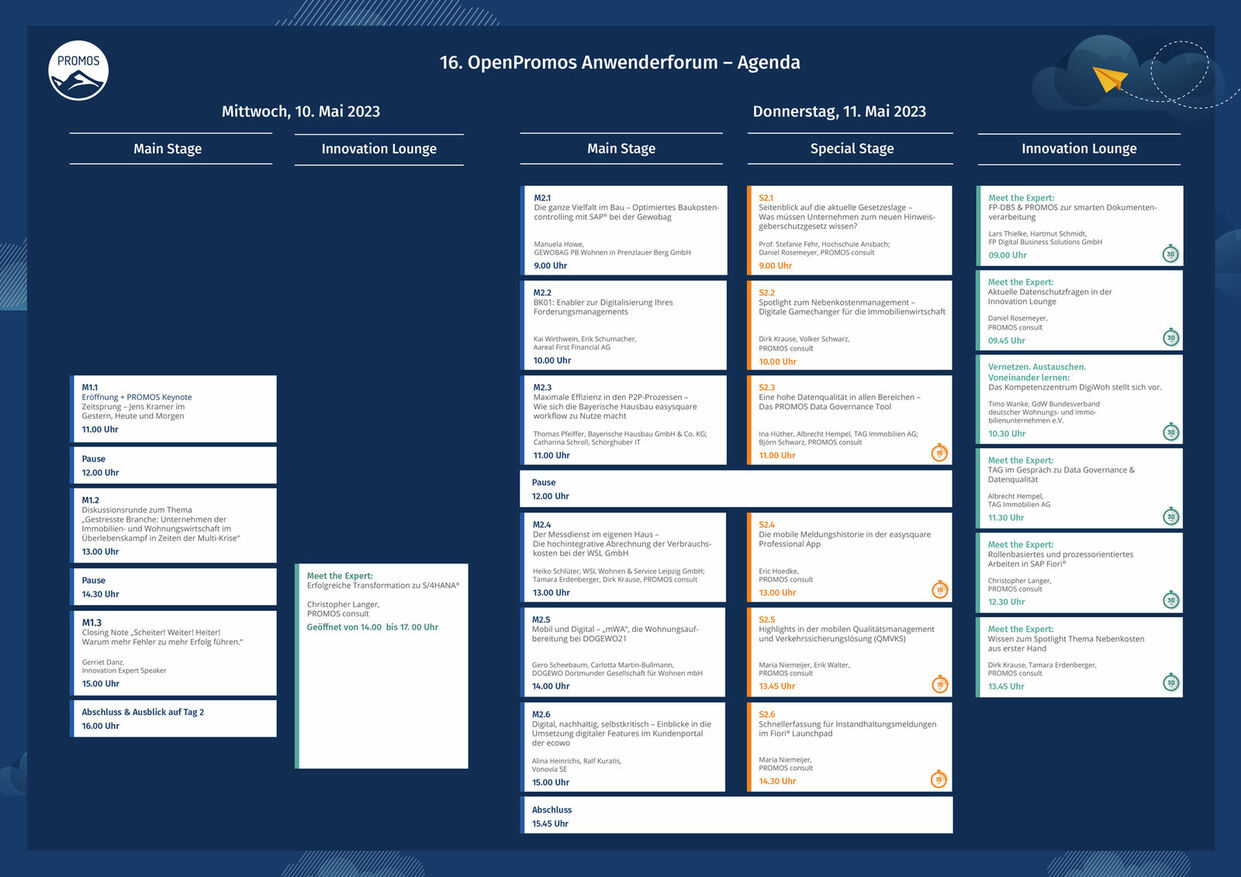
Task: Click 'TAG im Gespräch zu Data Governance' title
Action: pyautogui.click(x=1062, y=475)
